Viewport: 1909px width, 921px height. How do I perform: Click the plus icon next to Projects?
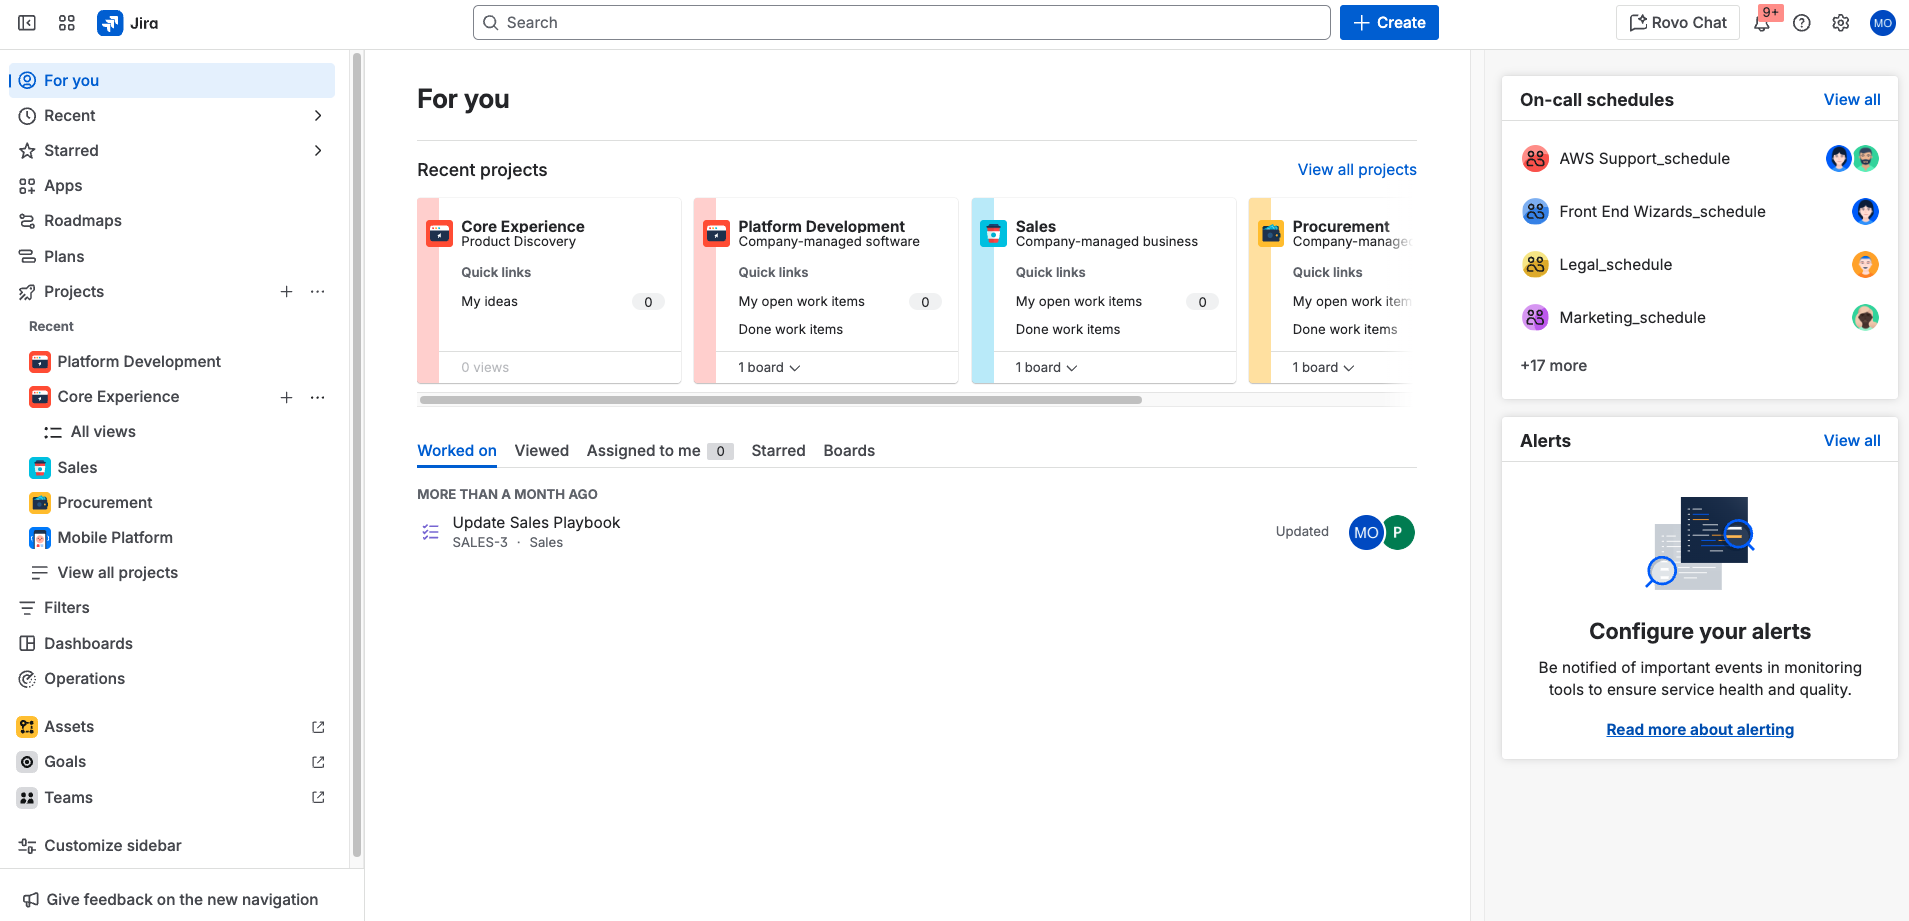[286, 292]
